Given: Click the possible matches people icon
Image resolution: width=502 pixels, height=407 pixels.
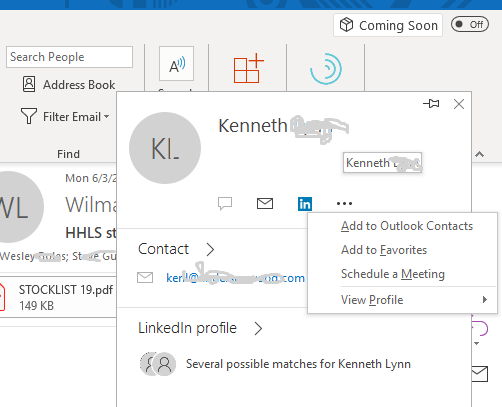Looking at the screenshot, I should 158,364.
